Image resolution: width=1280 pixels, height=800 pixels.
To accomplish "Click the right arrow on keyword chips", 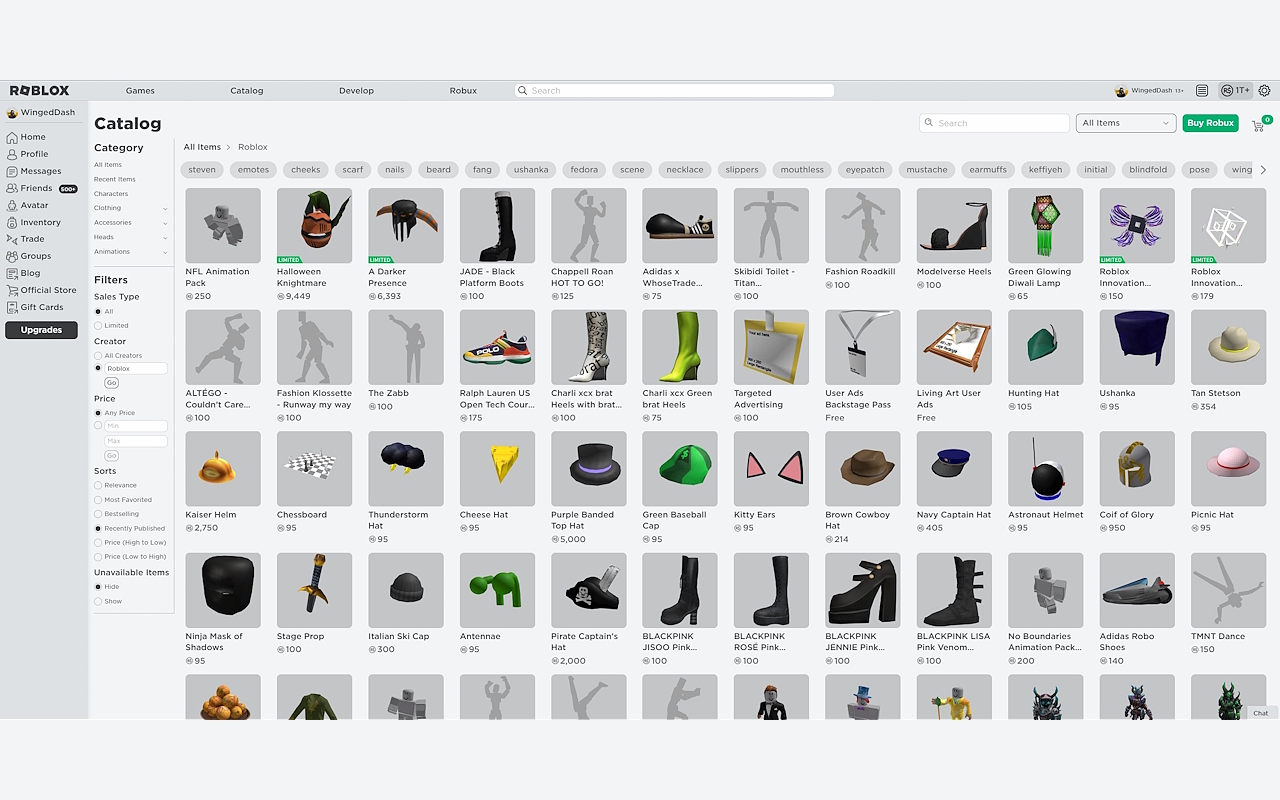I will pos(1263,170).
